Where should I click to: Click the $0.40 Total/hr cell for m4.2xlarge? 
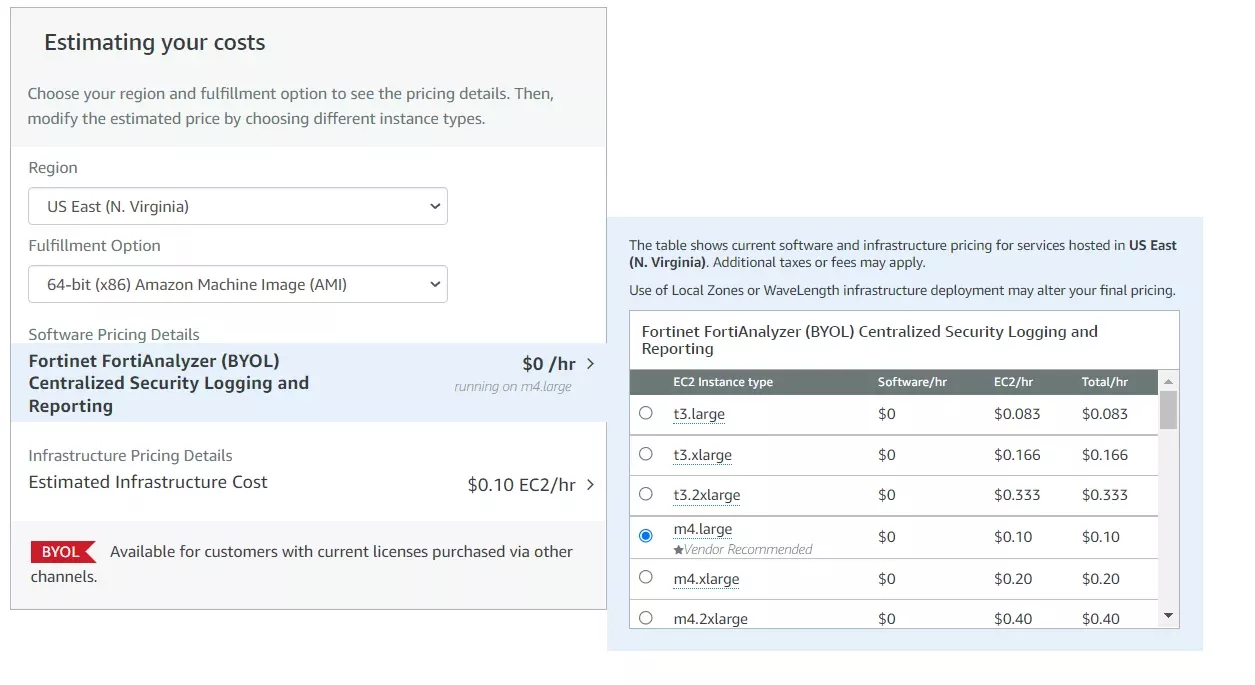tap(1101, 619)
